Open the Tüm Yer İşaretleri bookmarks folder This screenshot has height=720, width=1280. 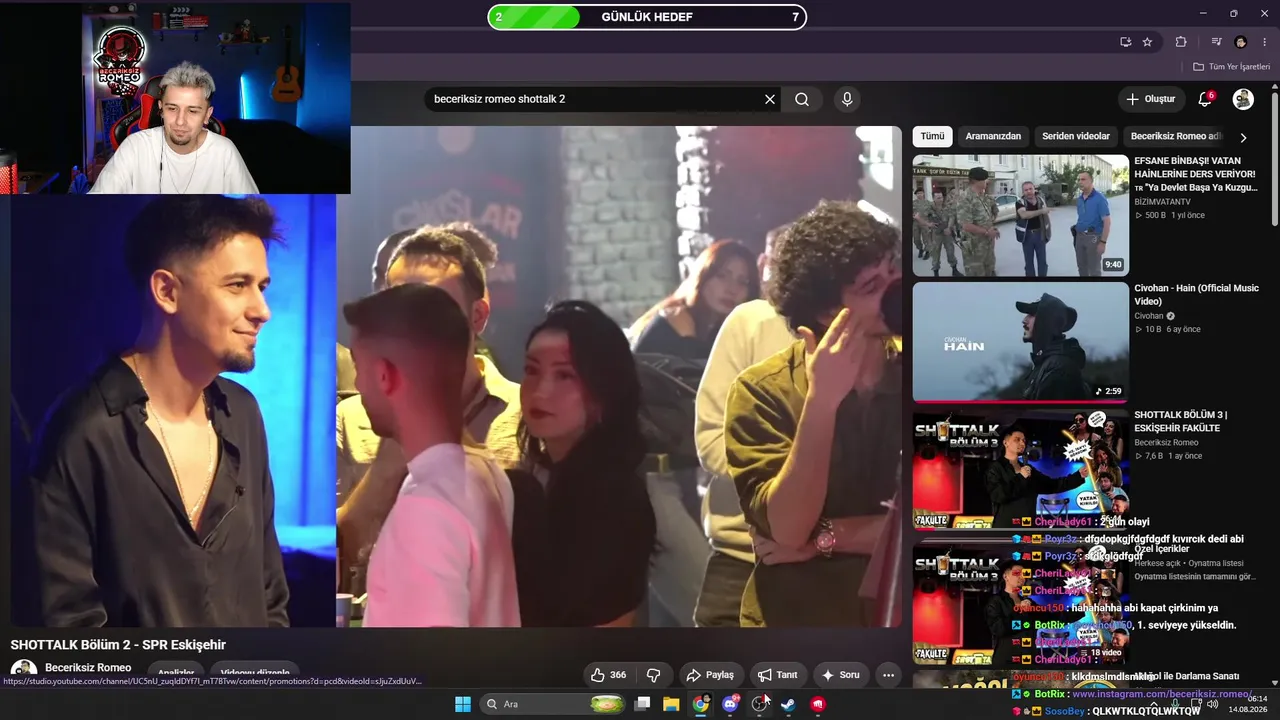click(1232, 67)
